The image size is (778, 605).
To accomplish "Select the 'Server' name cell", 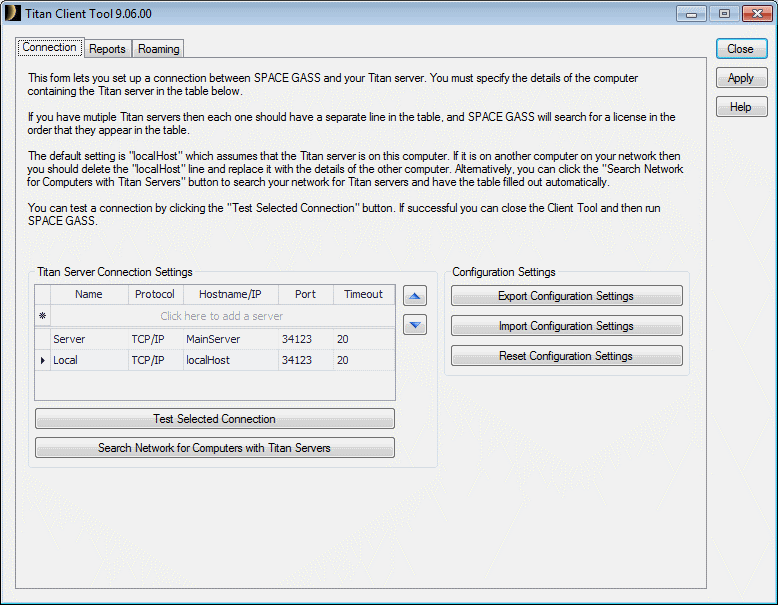I will coord(89,339).
